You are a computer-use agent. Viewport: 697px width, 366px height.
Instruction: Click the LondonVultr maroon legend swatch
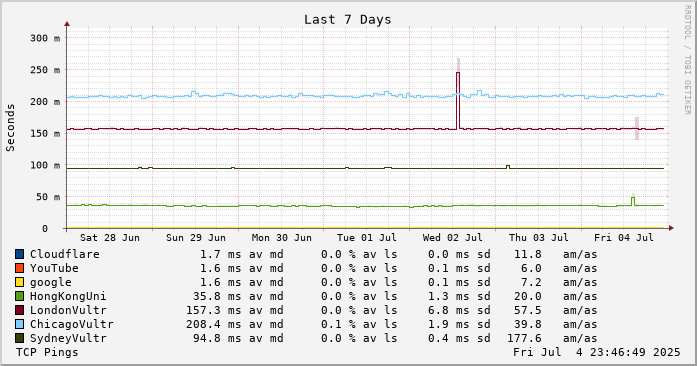pyautogui.click(x=20, y=310)
